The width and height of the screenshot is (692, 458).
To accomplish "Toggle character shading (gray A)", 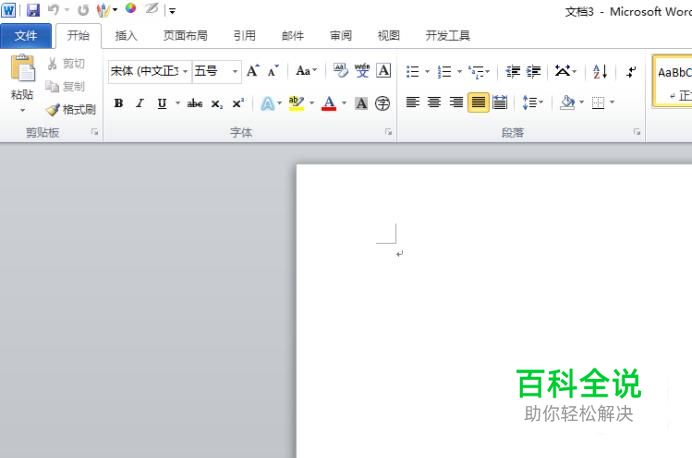I will pos(361,103).
